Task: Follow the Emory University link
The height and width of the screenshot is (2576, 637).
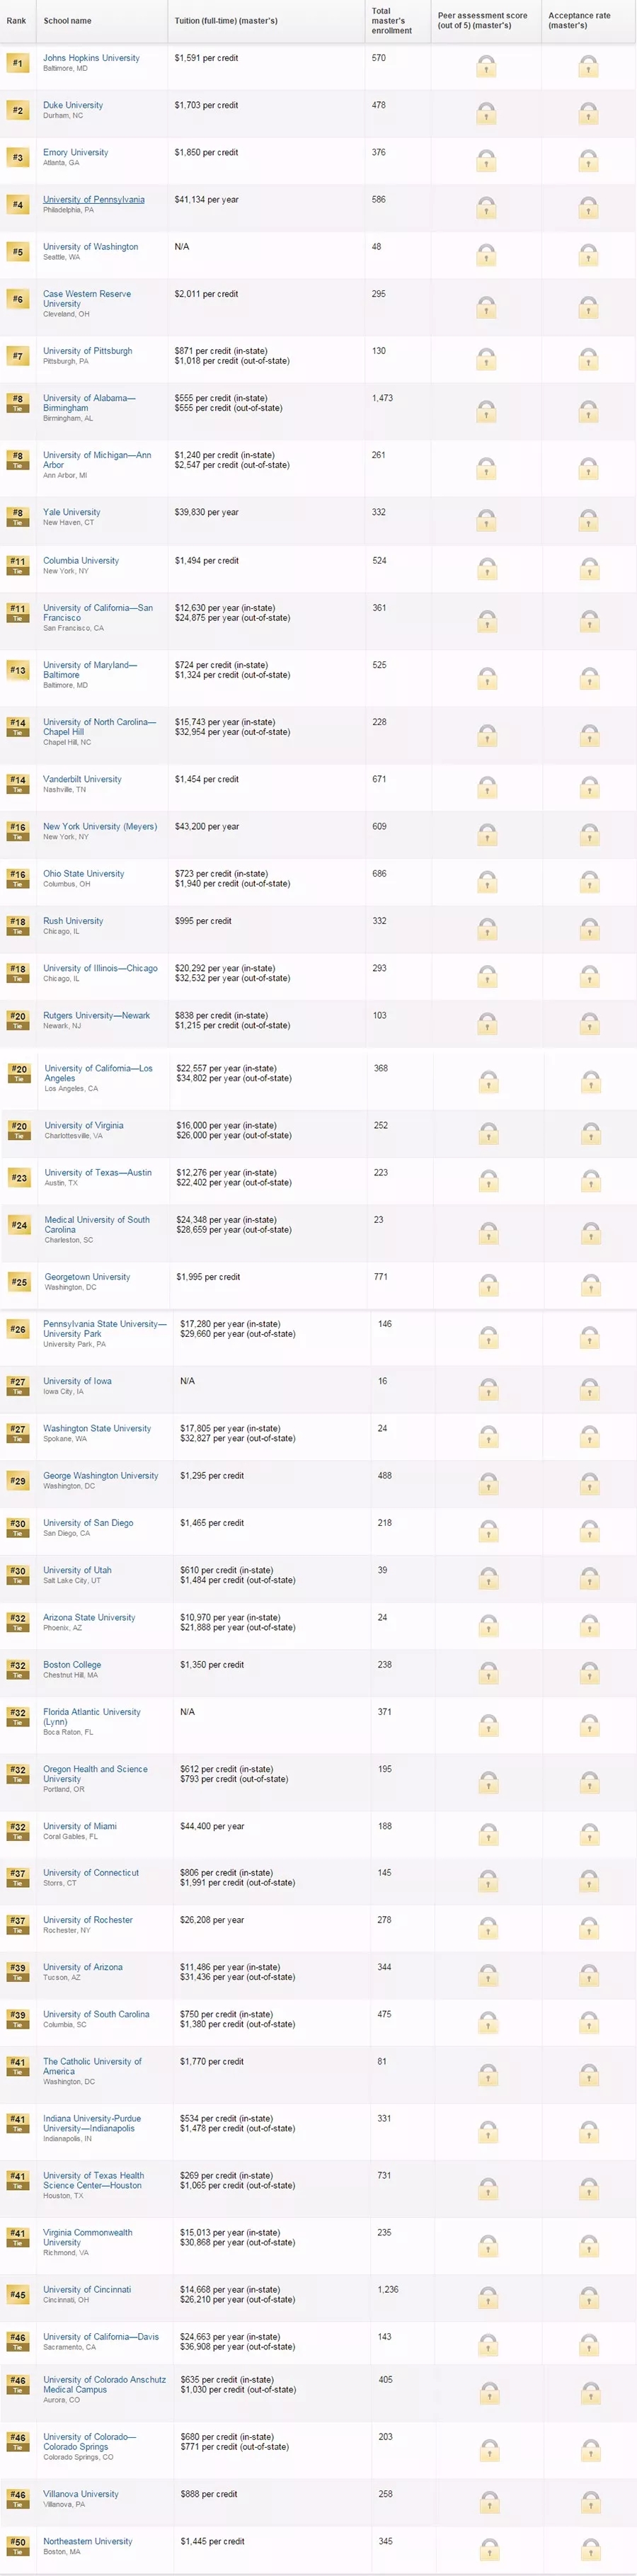Action: (x=75, y=152)
